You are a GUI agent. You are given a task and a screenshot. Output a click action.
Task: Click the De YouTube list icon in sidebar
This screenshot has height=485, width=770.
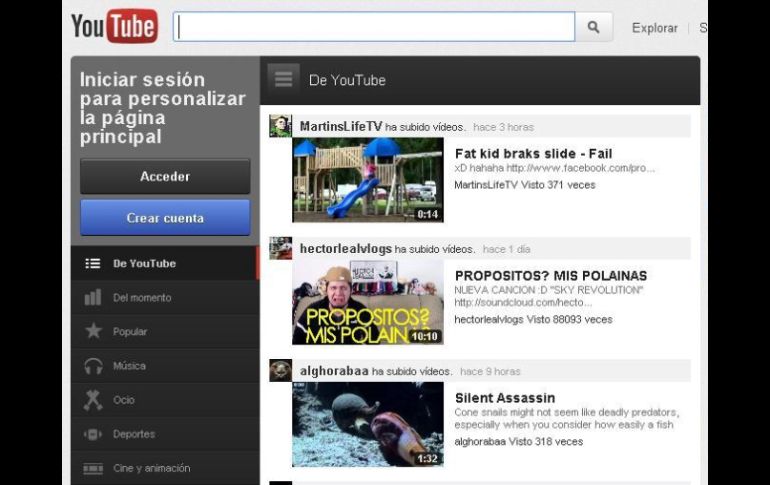tap(93, 264)
